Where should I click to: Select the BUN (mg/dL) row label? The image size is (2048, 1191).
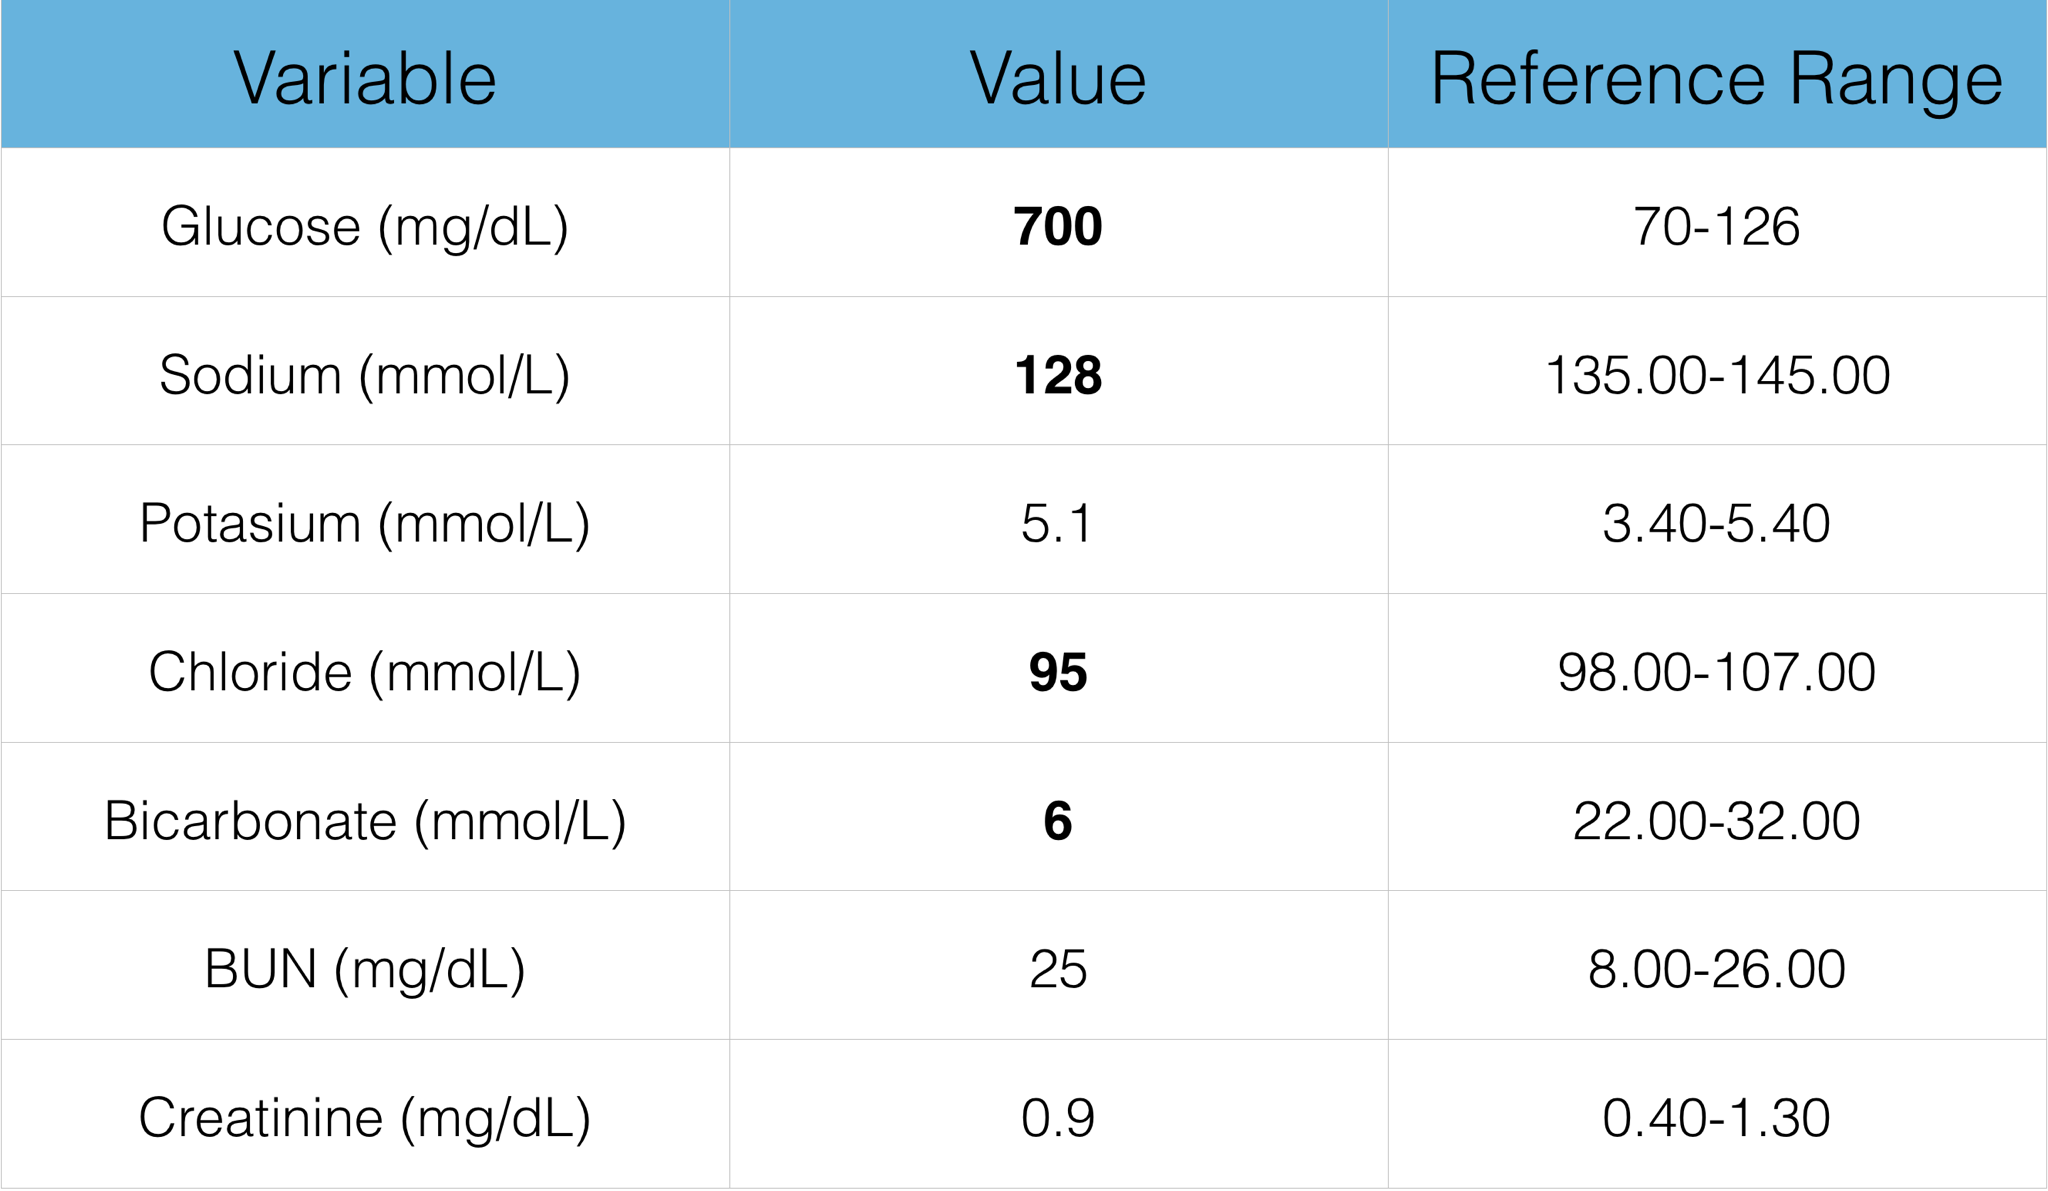[365, 969]
